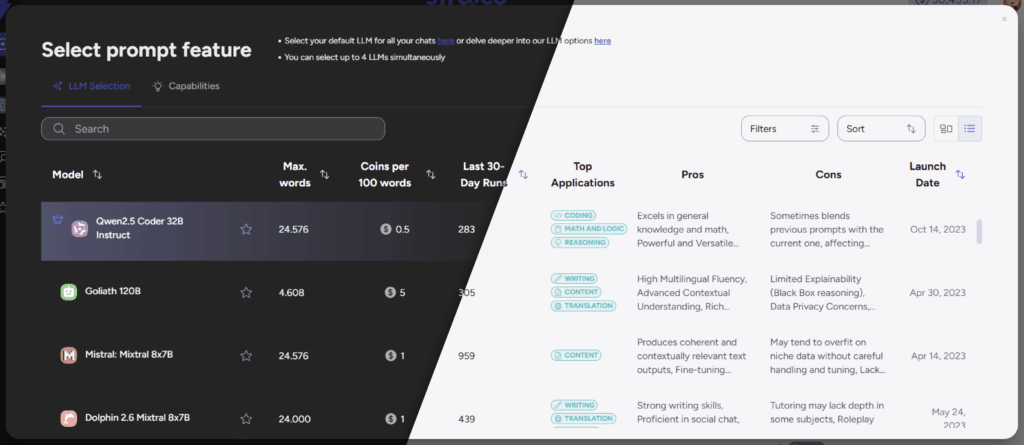Viewport: 1024px width, 445px height.
Task: Open the Filters dropdown
Action: (785, 129)
